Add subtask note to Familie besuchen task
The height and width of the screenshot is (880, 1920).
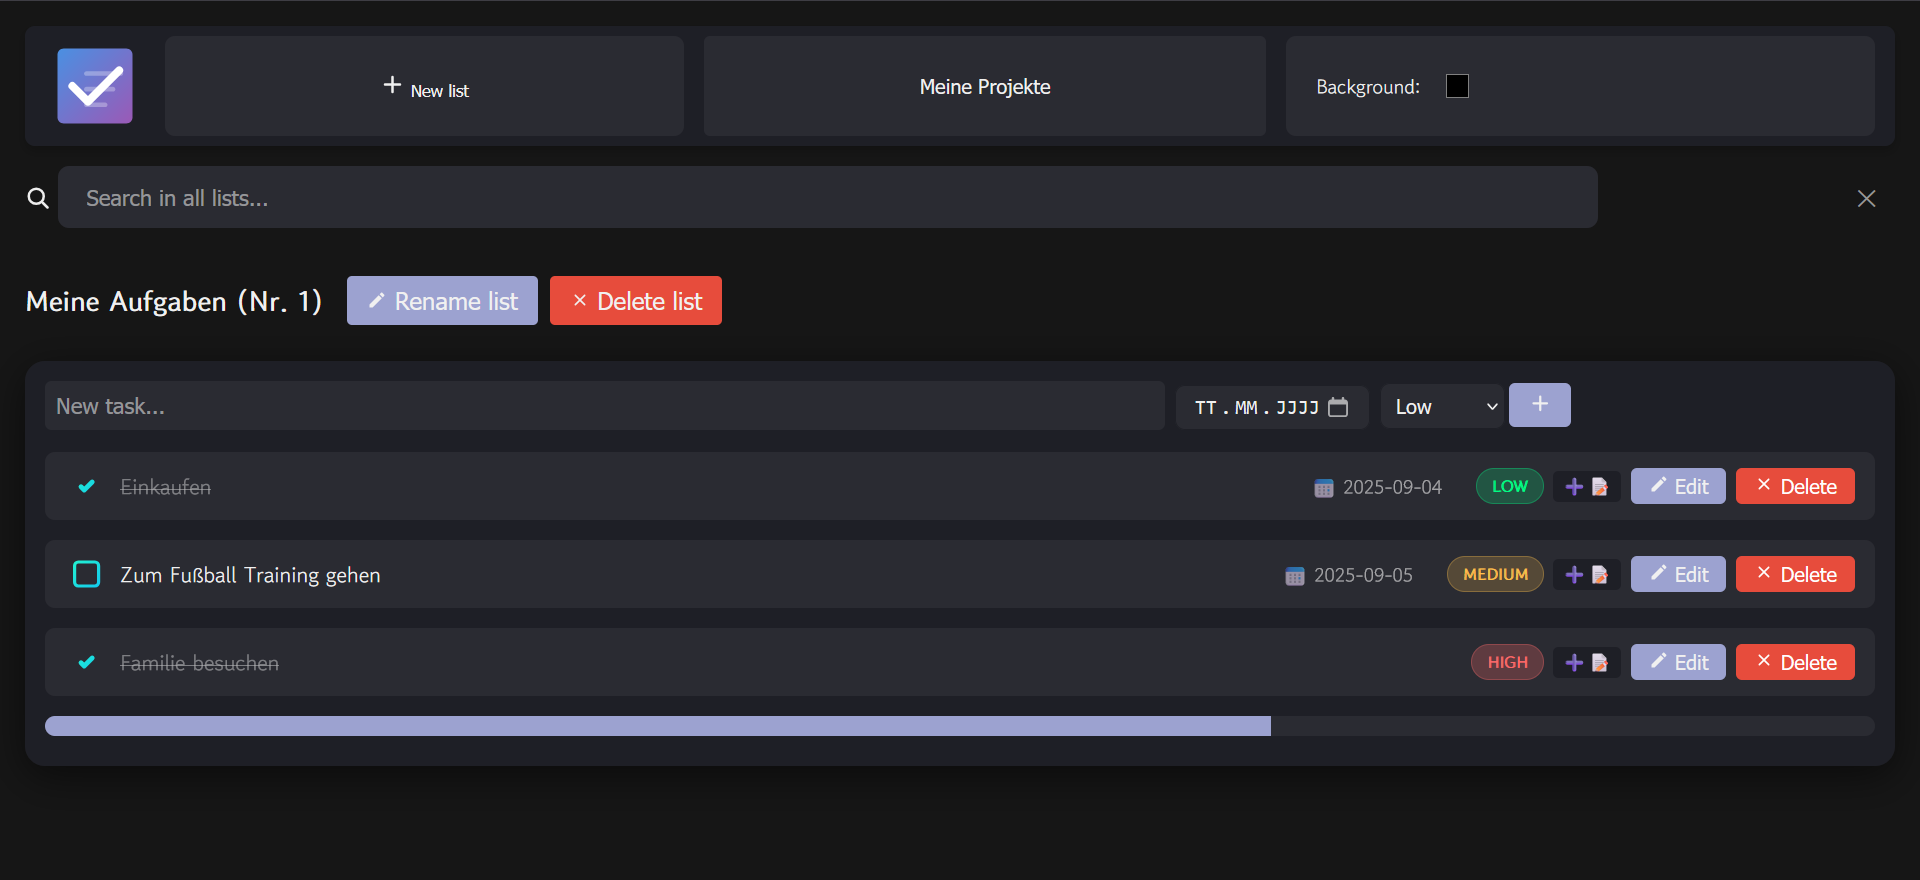pos(1586,663)
